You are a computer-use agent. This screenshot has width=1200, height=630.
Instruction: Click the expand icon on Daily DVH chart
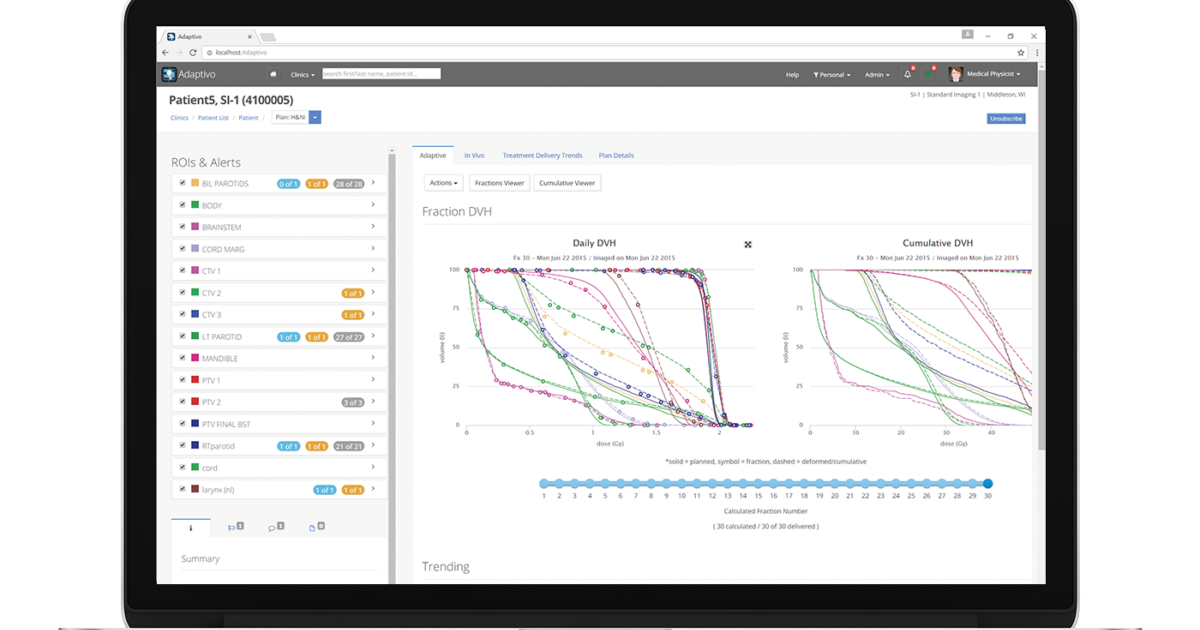748,244
